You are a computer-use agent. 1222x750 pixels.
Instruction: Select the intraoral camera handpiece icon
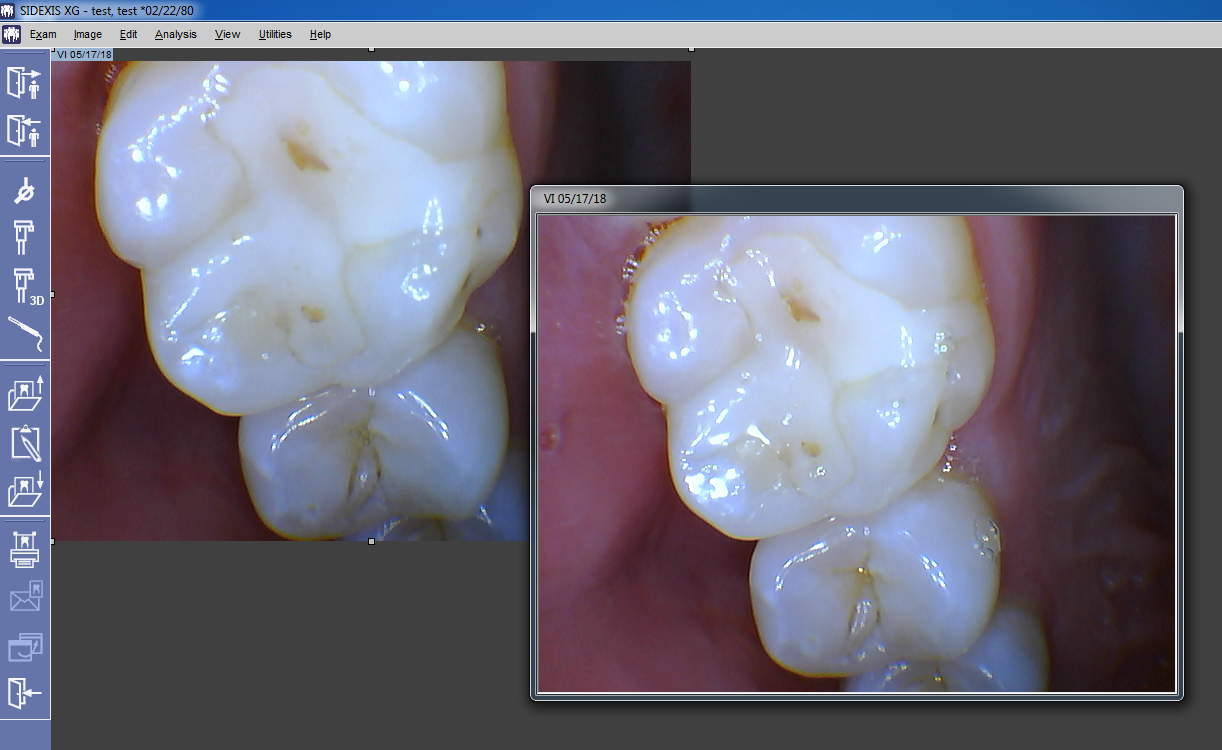click(x=24, y=334)
